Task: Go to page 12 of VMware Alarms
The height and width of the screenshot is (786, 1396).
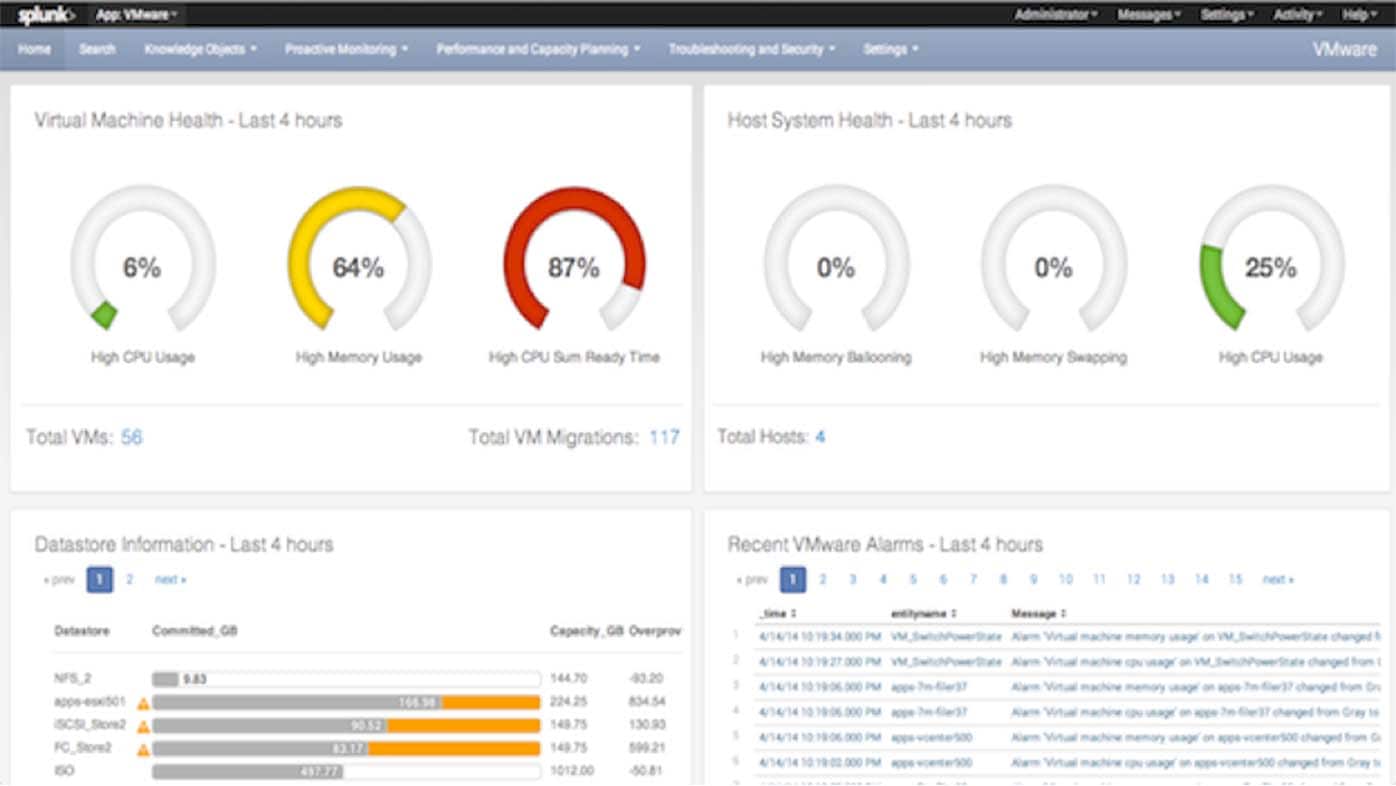Action: tap(1133, 579)
